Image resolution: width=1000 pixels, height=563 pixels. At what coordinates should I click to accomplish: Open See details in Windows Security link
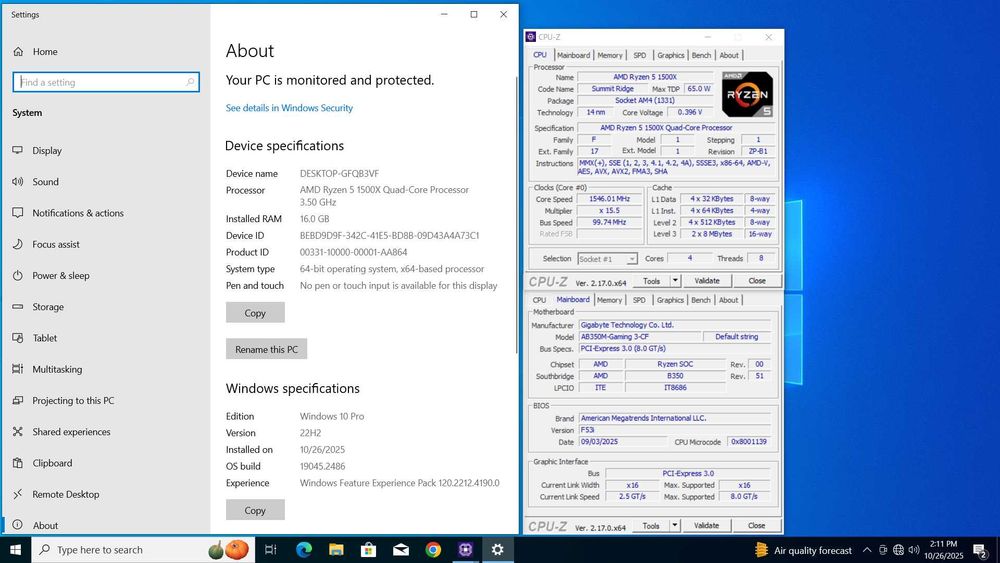[289, 108]
